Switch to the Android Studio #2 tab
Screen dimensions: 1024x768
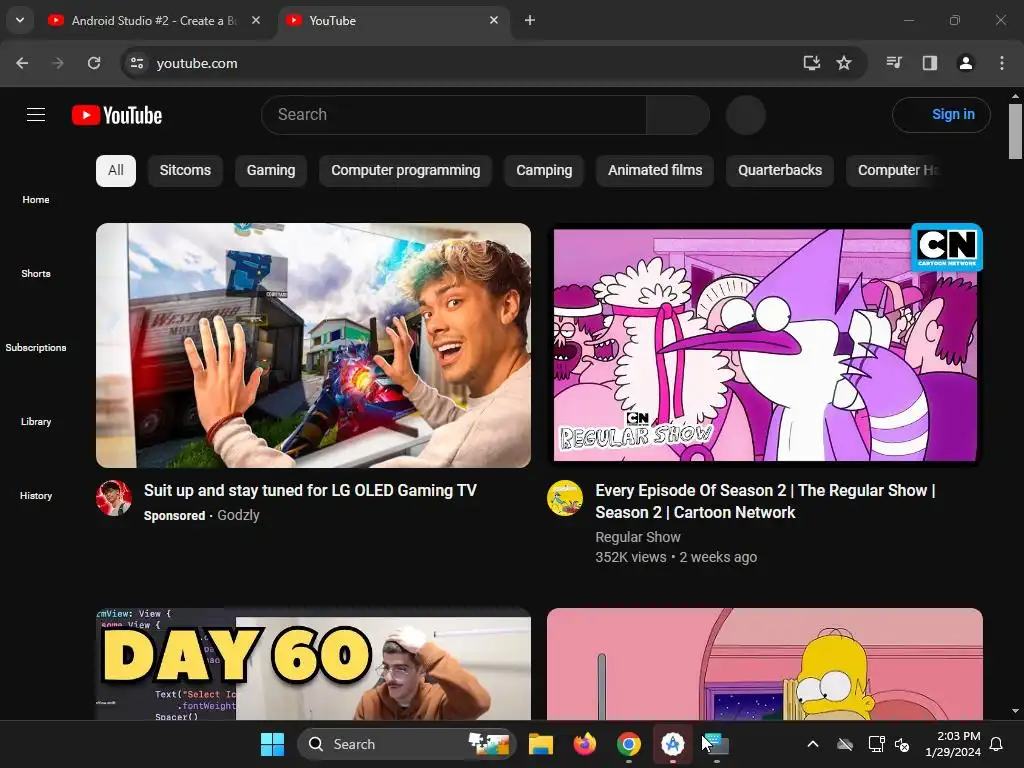(x=153, y=21)
